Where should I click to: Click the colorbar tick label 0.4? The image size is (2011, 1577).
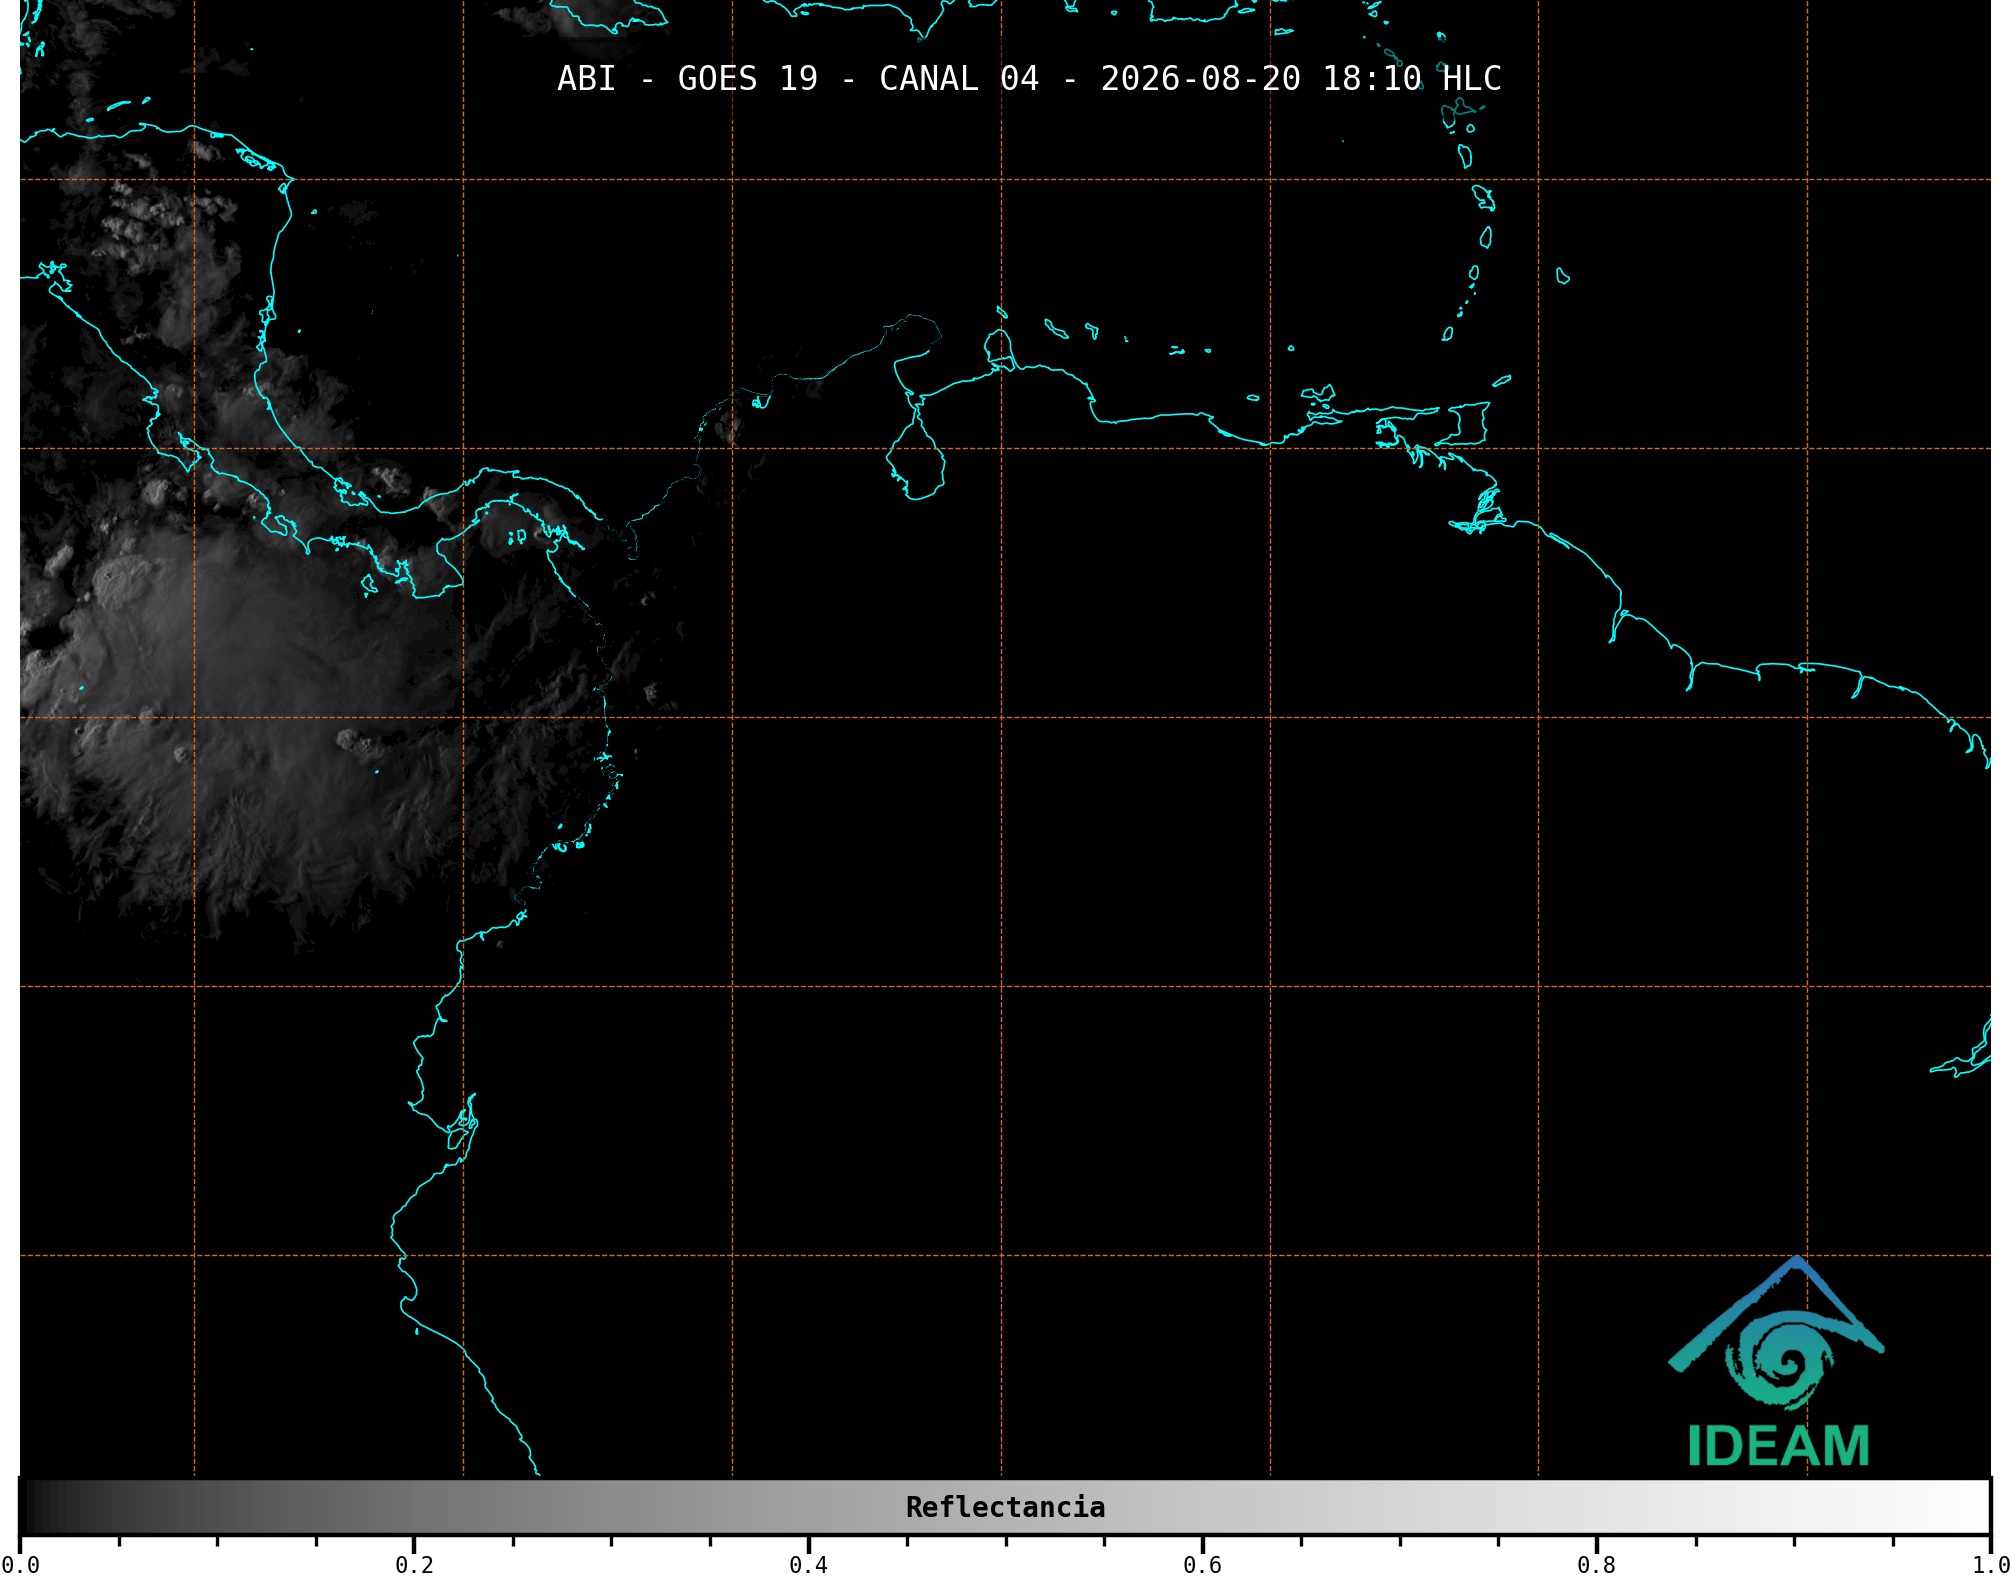(808, 1564)
